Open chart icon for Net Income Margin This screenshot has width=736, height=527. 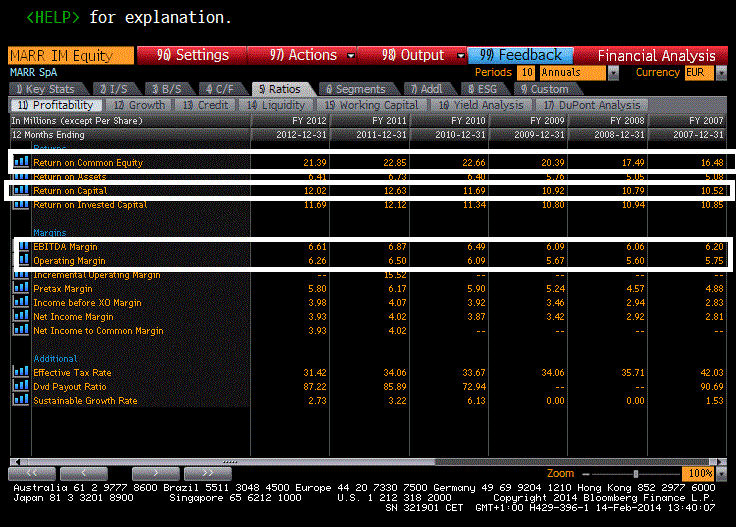coord(21,316)
